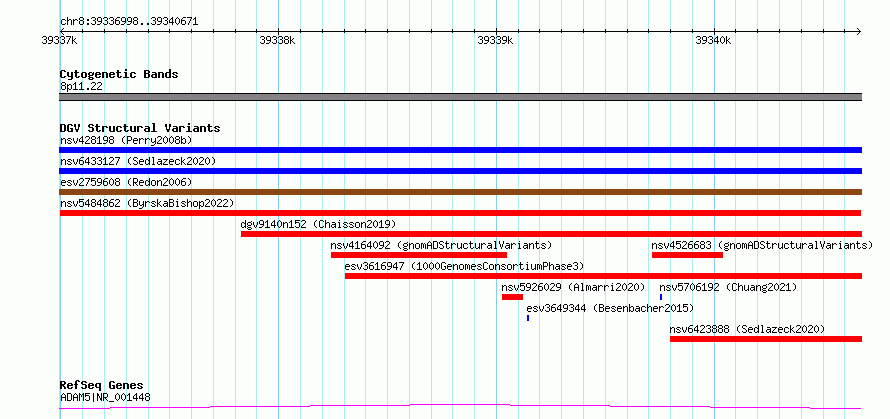The image size is (890, 419).
Task: Click nsv5706192 (Chuang2021) label
Action: (x=728, y=287)
